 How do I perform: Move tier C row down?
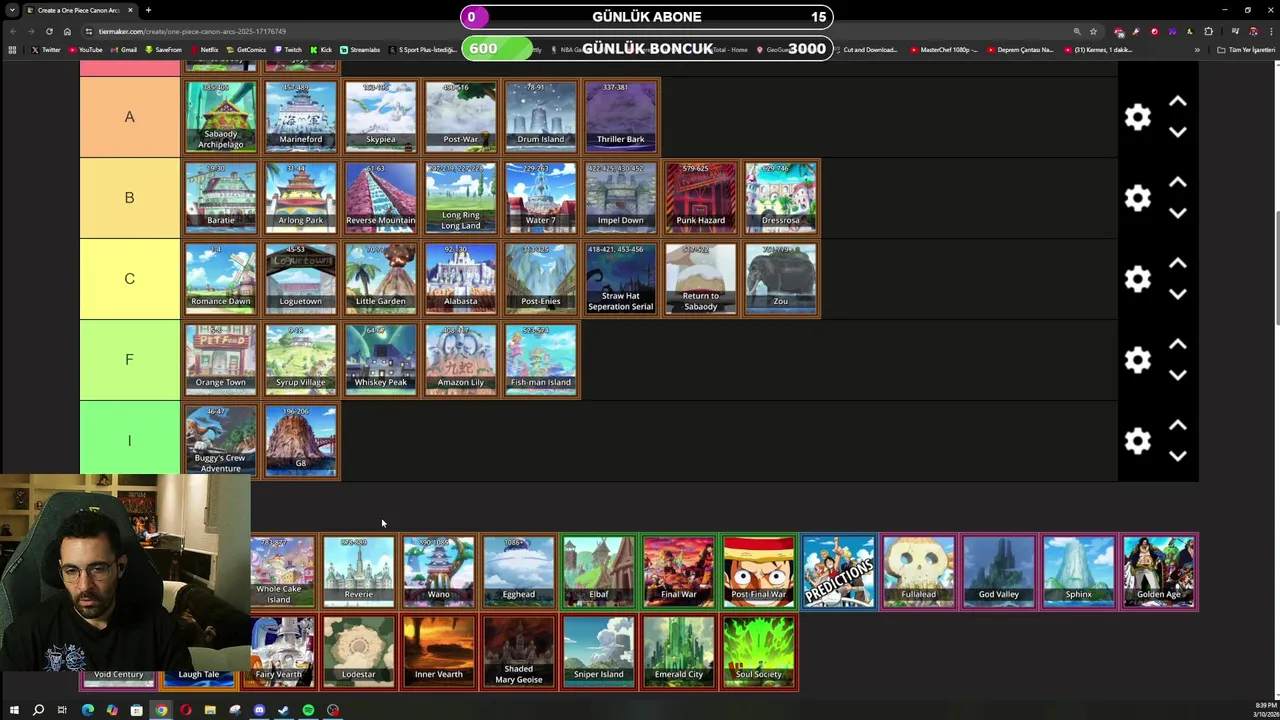[x=1178, y=294]
